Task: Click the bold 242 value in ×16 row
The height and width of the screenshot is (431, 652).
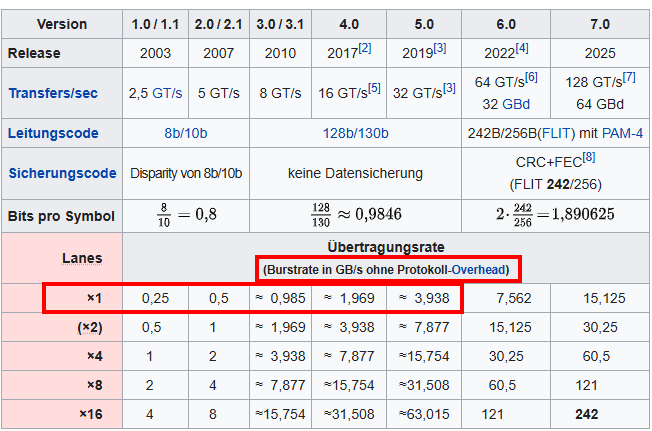Action: pyautogui.click(x=587, y=414)
